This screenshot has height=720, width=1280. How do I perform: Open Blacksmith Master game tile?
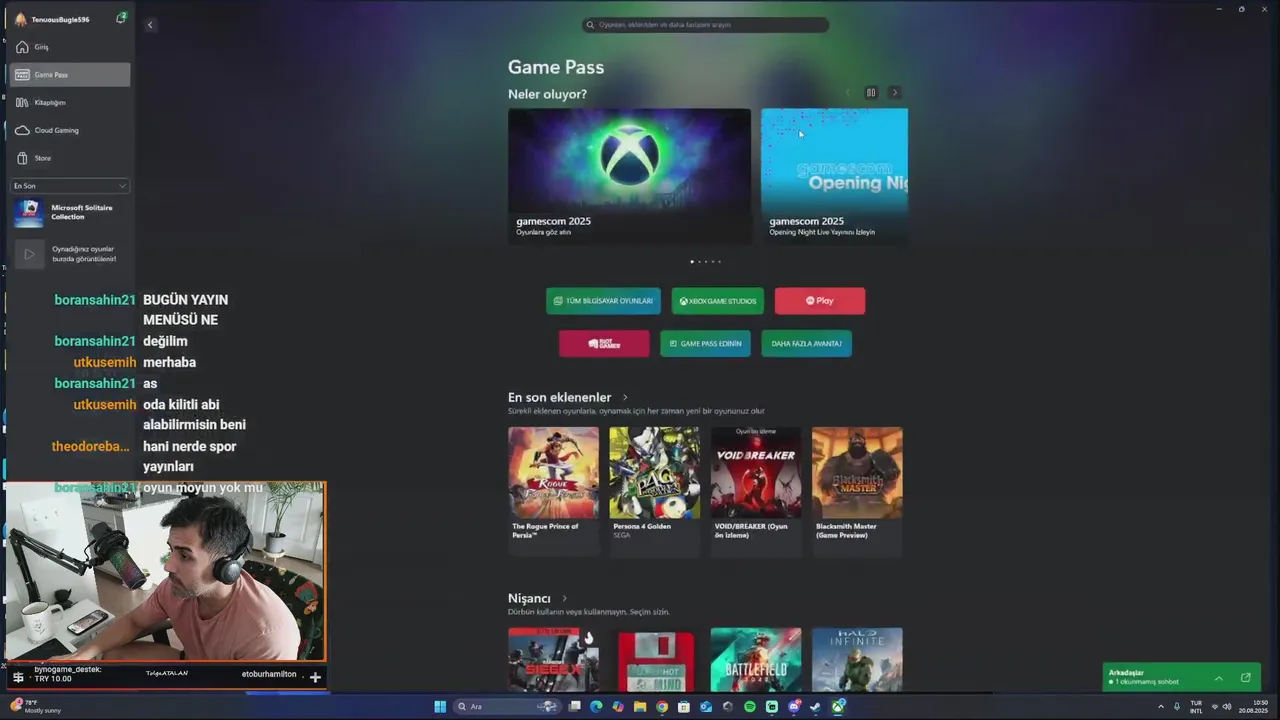tap(857, 490)
